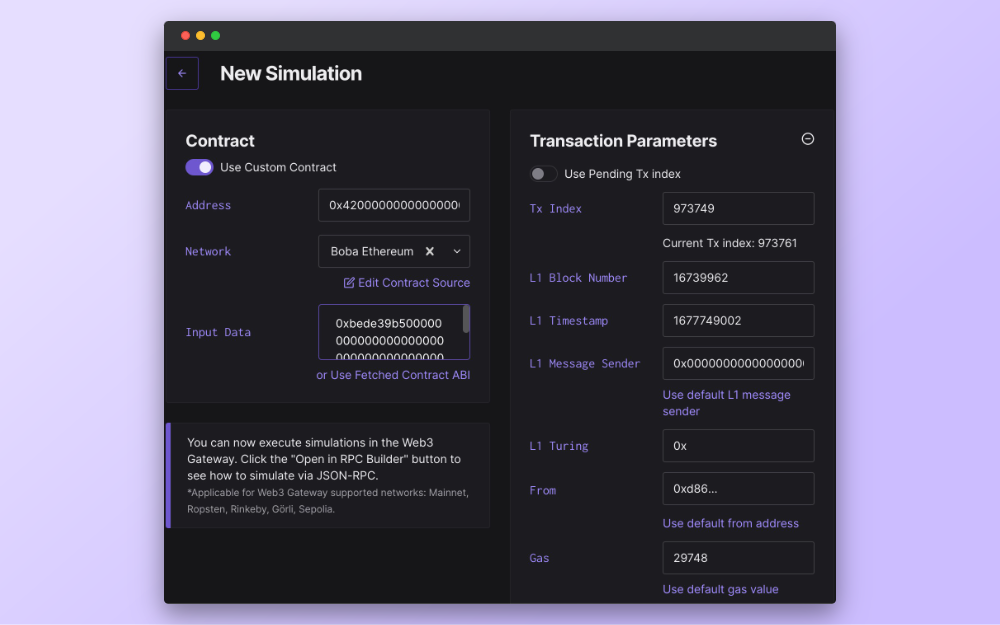This screenshot has width=1000, height=625.
Task: Collapse the Transaction Parameters panel
Action: [808, 139]
